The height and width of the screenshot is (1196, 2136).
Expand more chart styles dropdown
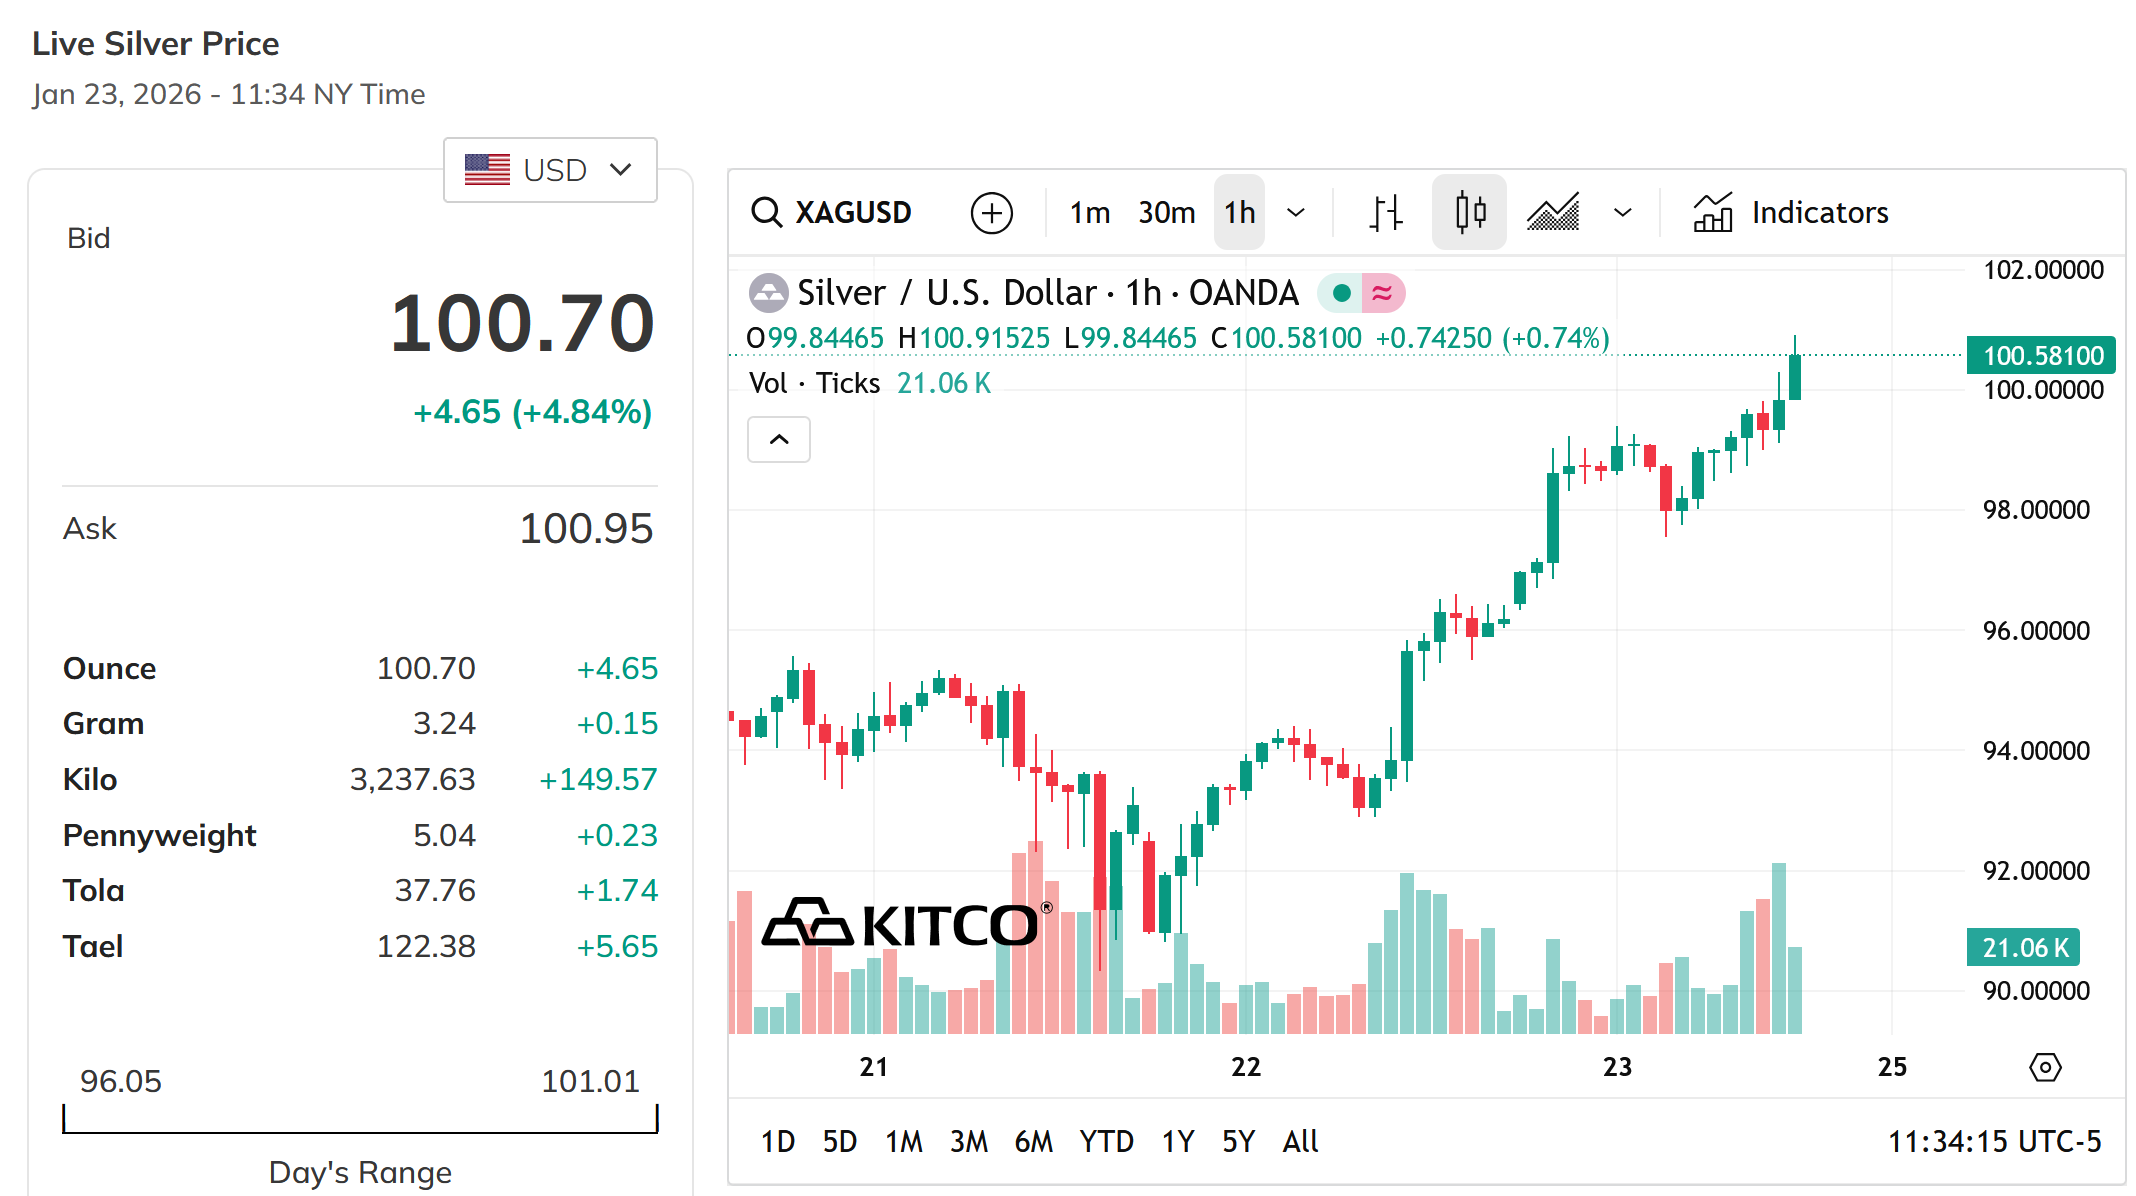pyautogui.click(x=1623, y=212)
